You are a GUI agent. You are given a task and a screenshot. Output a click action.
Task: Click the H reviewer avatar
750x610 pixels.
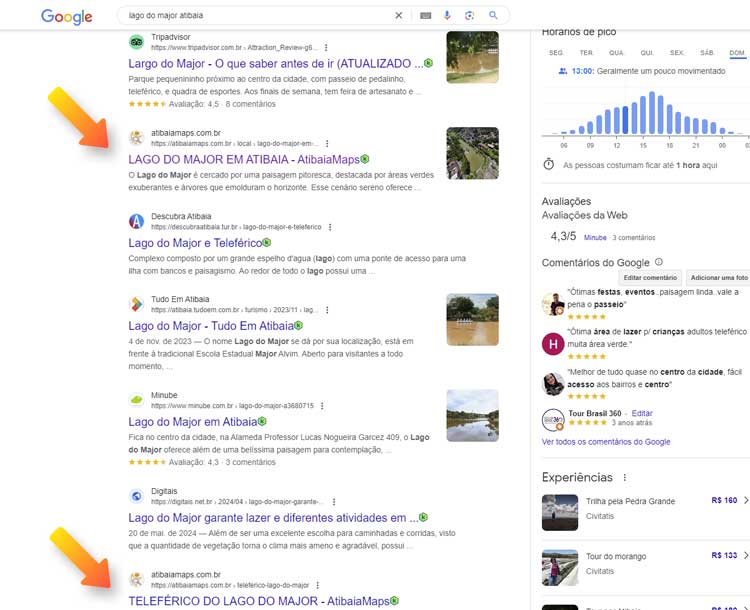553,344
